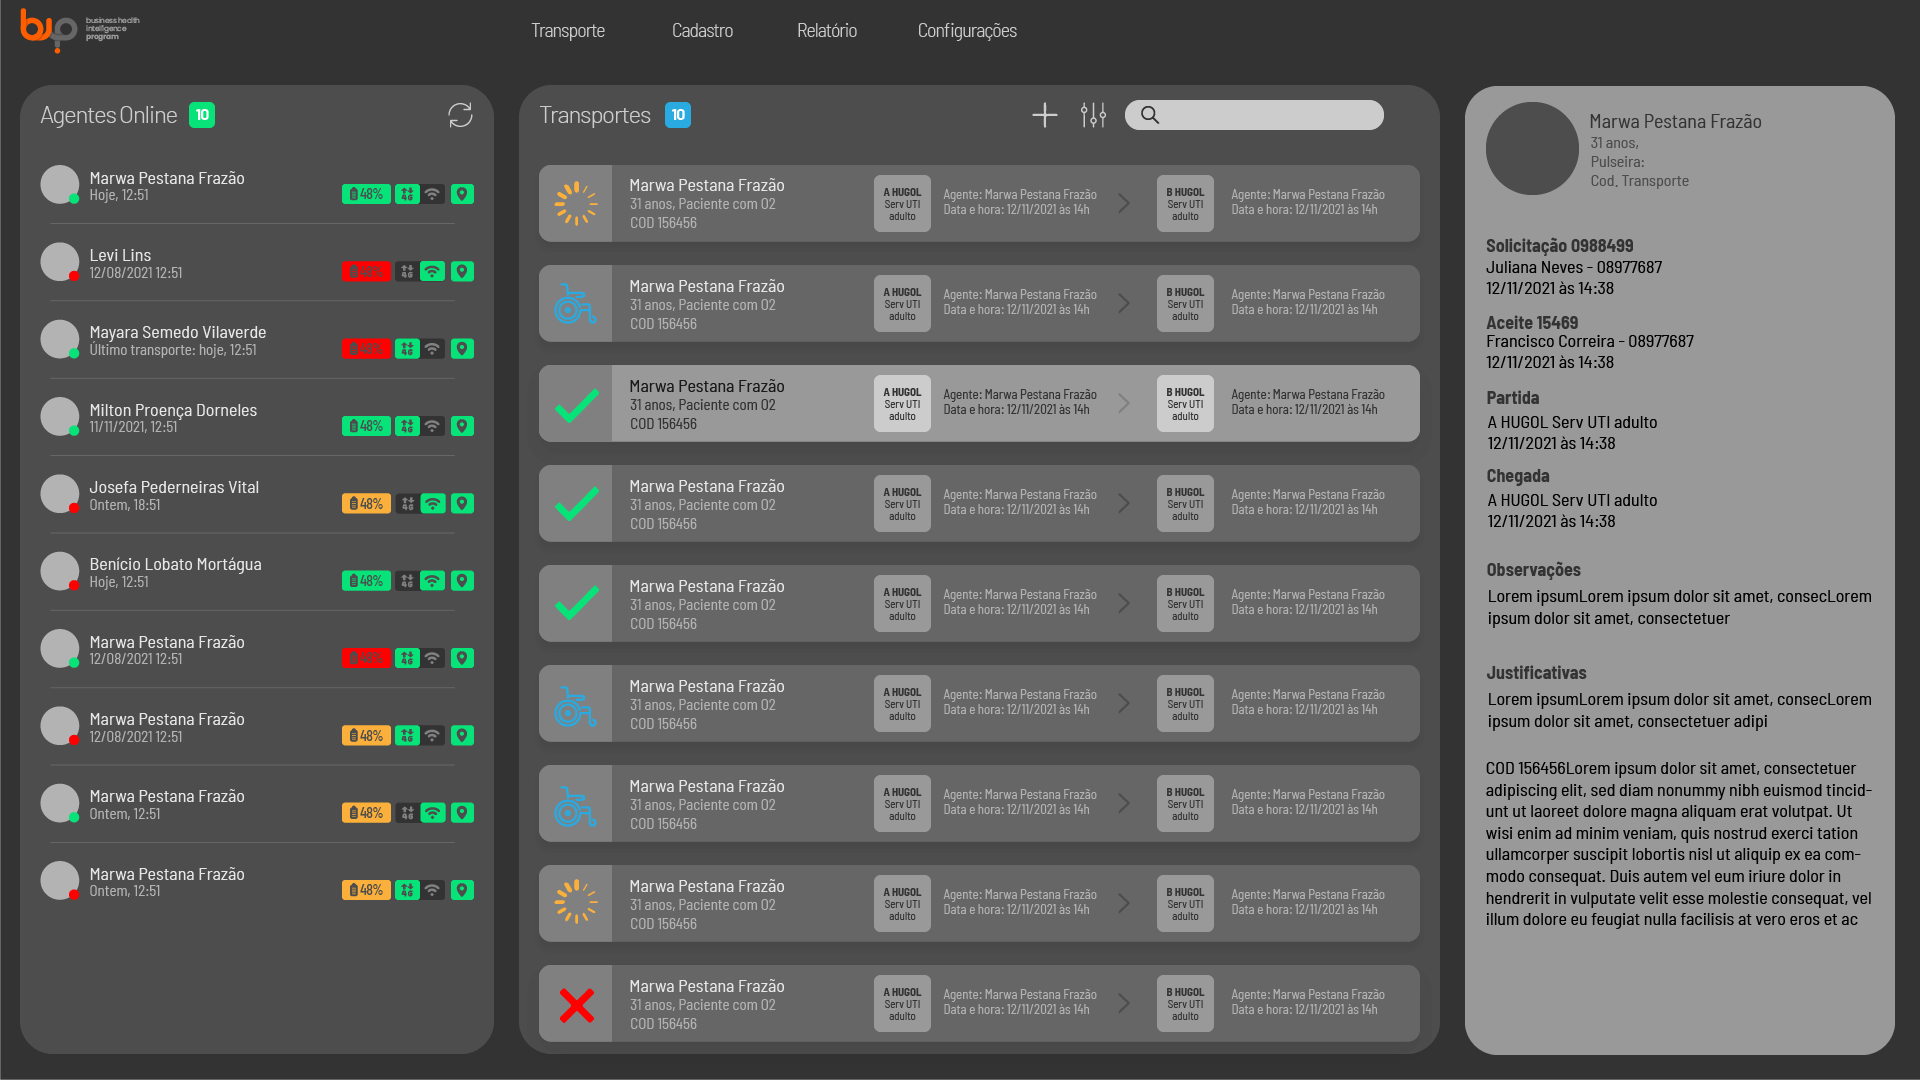Click Josefa Pederneiras Vital avatar picture
The image size is (1920, 1080).
(x=59, y=494)
